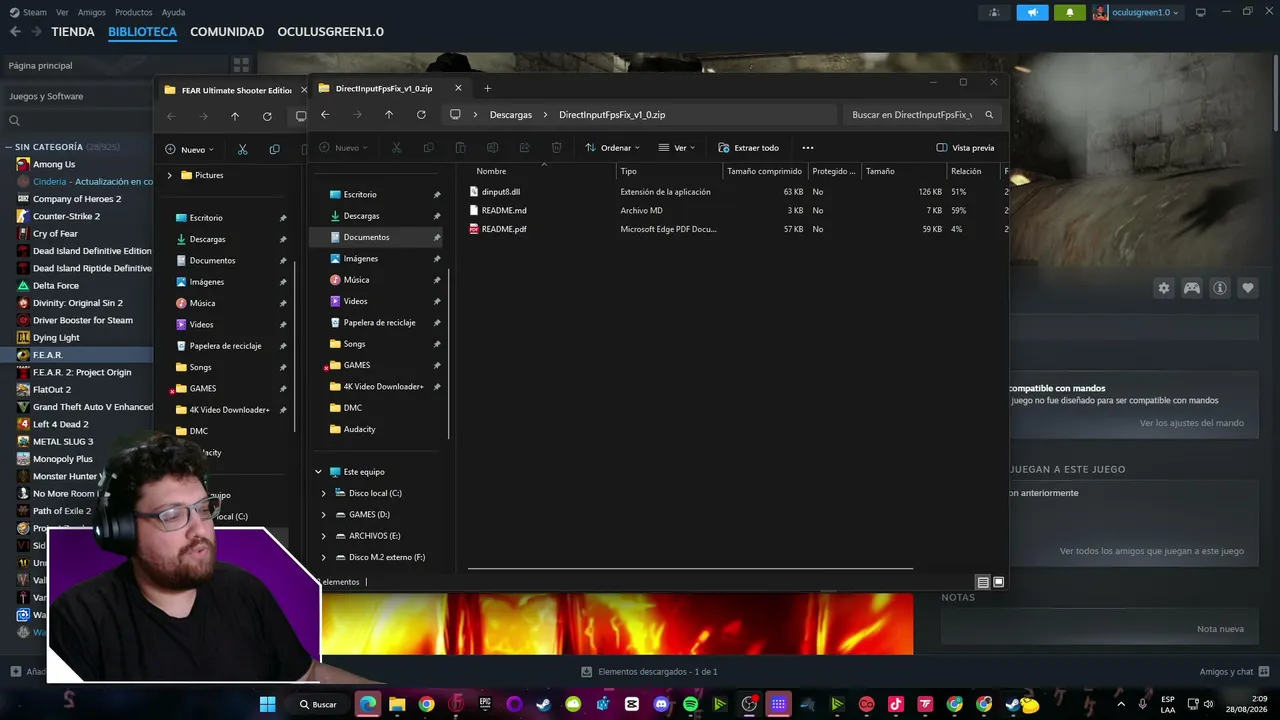Toggle the Vista previa pane

click(965, 148)
